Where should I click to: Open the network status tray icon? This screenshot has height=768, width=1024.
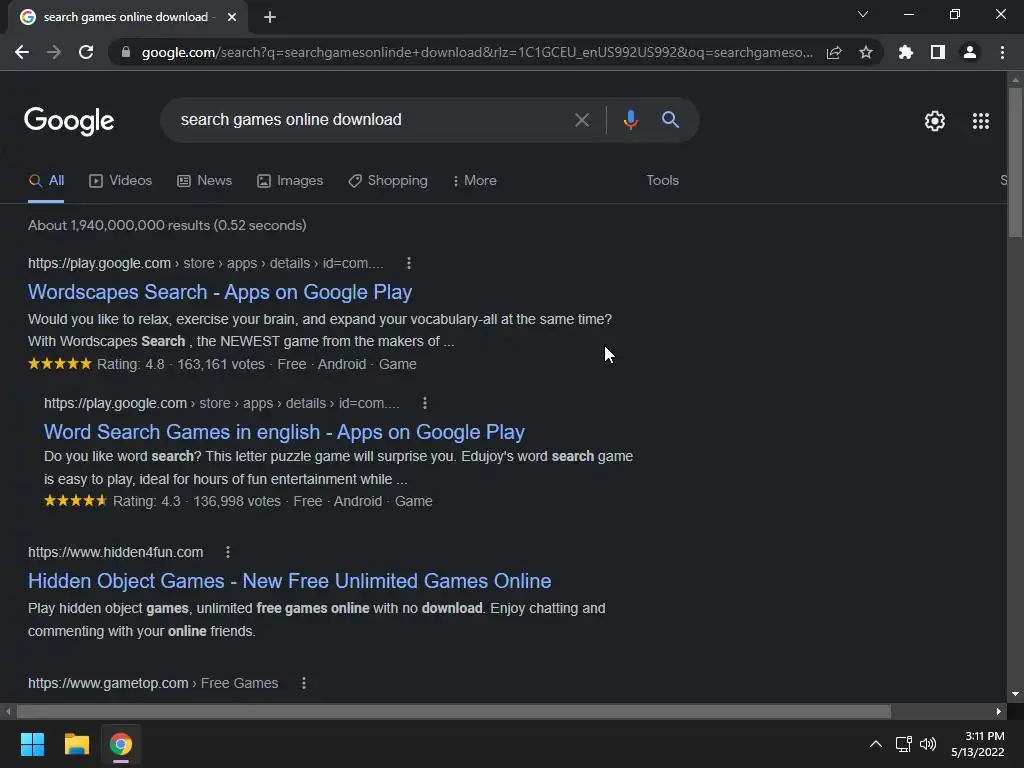coord(904,744)
